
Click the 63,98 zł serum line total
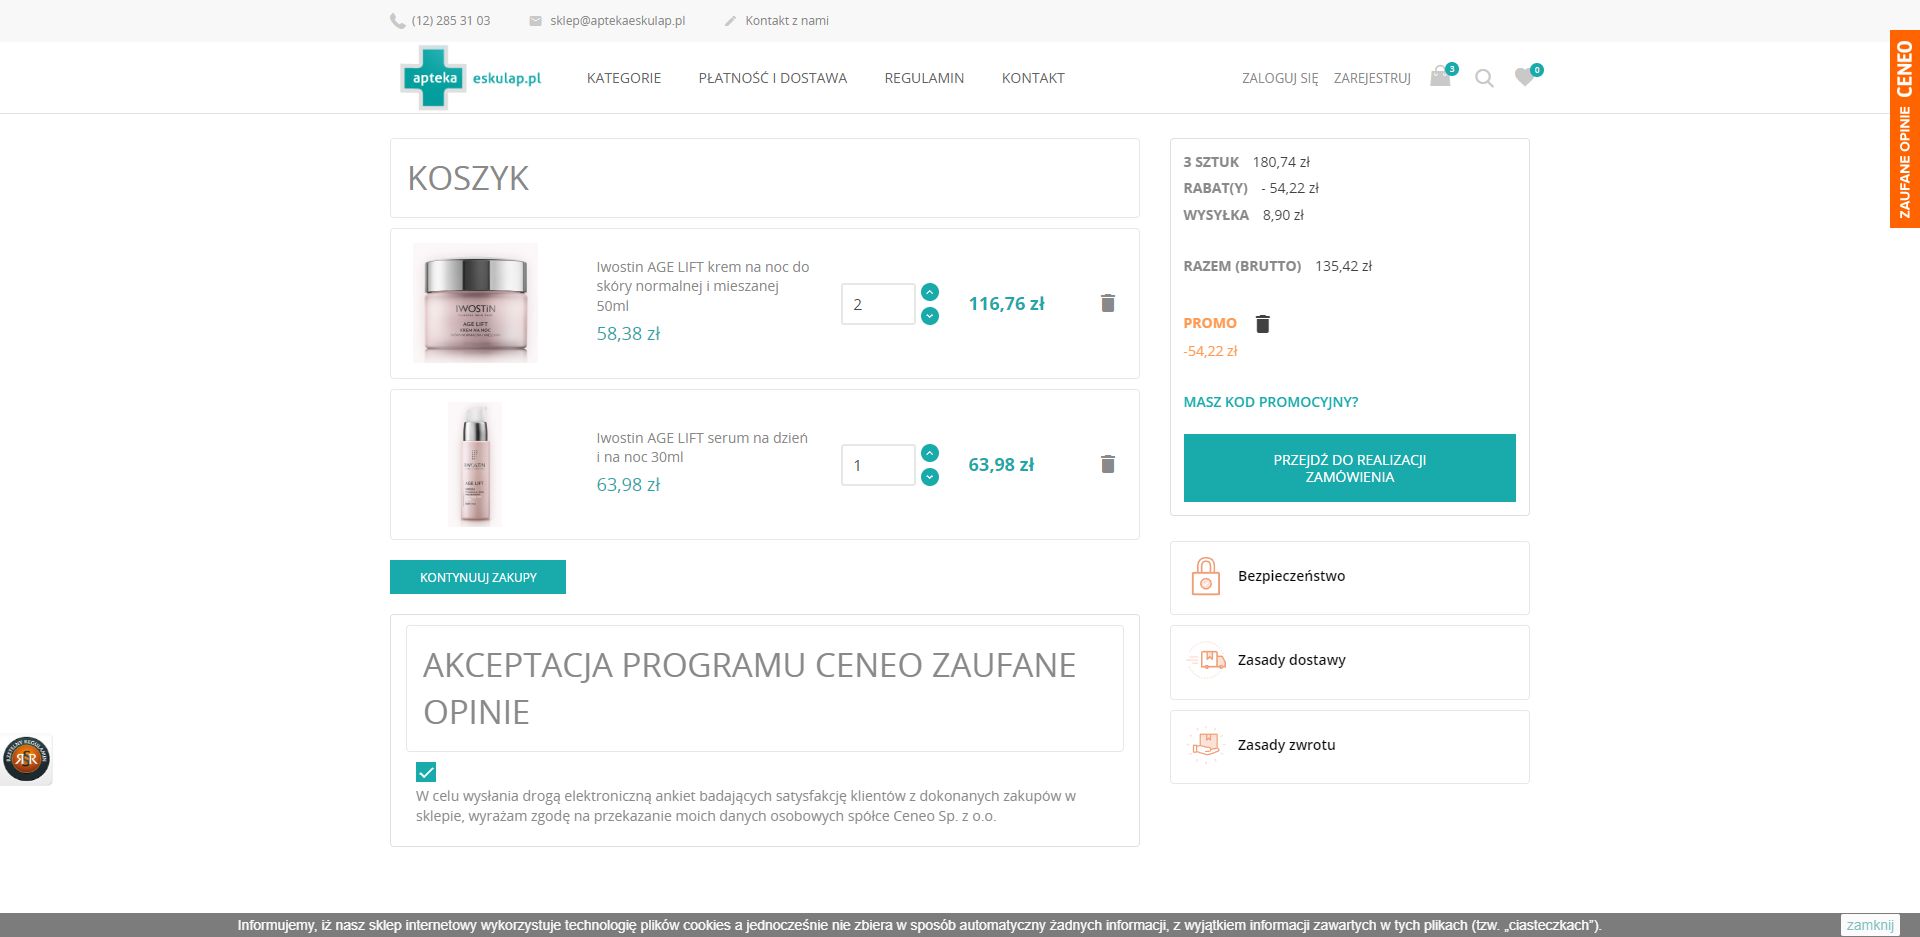[1002, 465]
